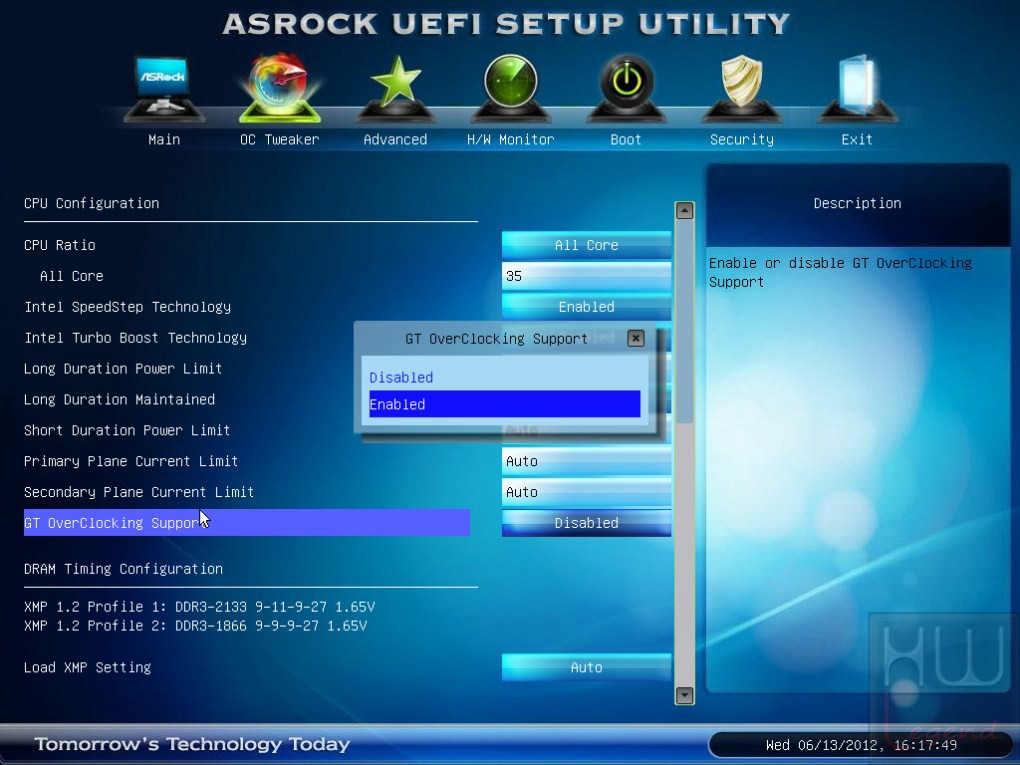
Task: Select Intel SpeedStep Technology row
Action: click(128, 307)
